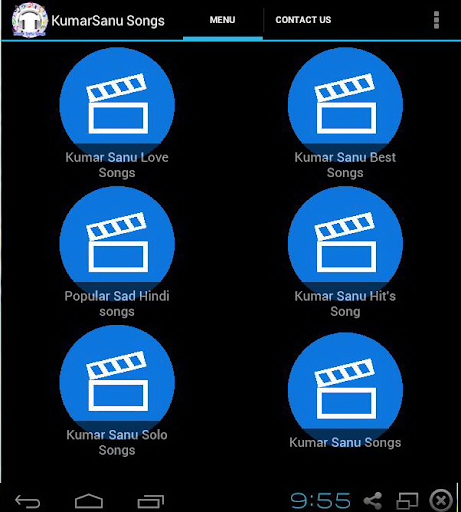The height and width of the screenshot is (512, 461).
Task: Tap the window resize icon in system bar
Action: point(407,500)
